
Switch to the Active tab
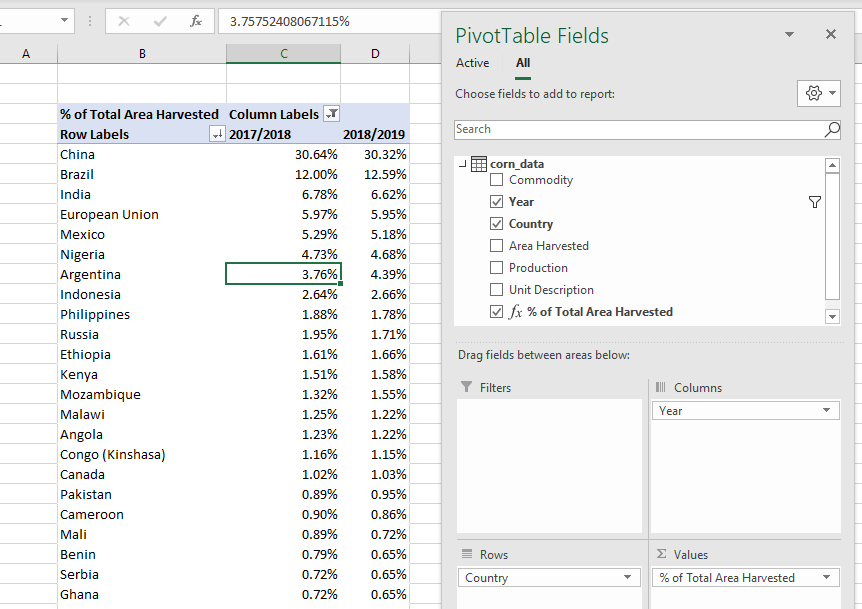click(x=472, y=63)
